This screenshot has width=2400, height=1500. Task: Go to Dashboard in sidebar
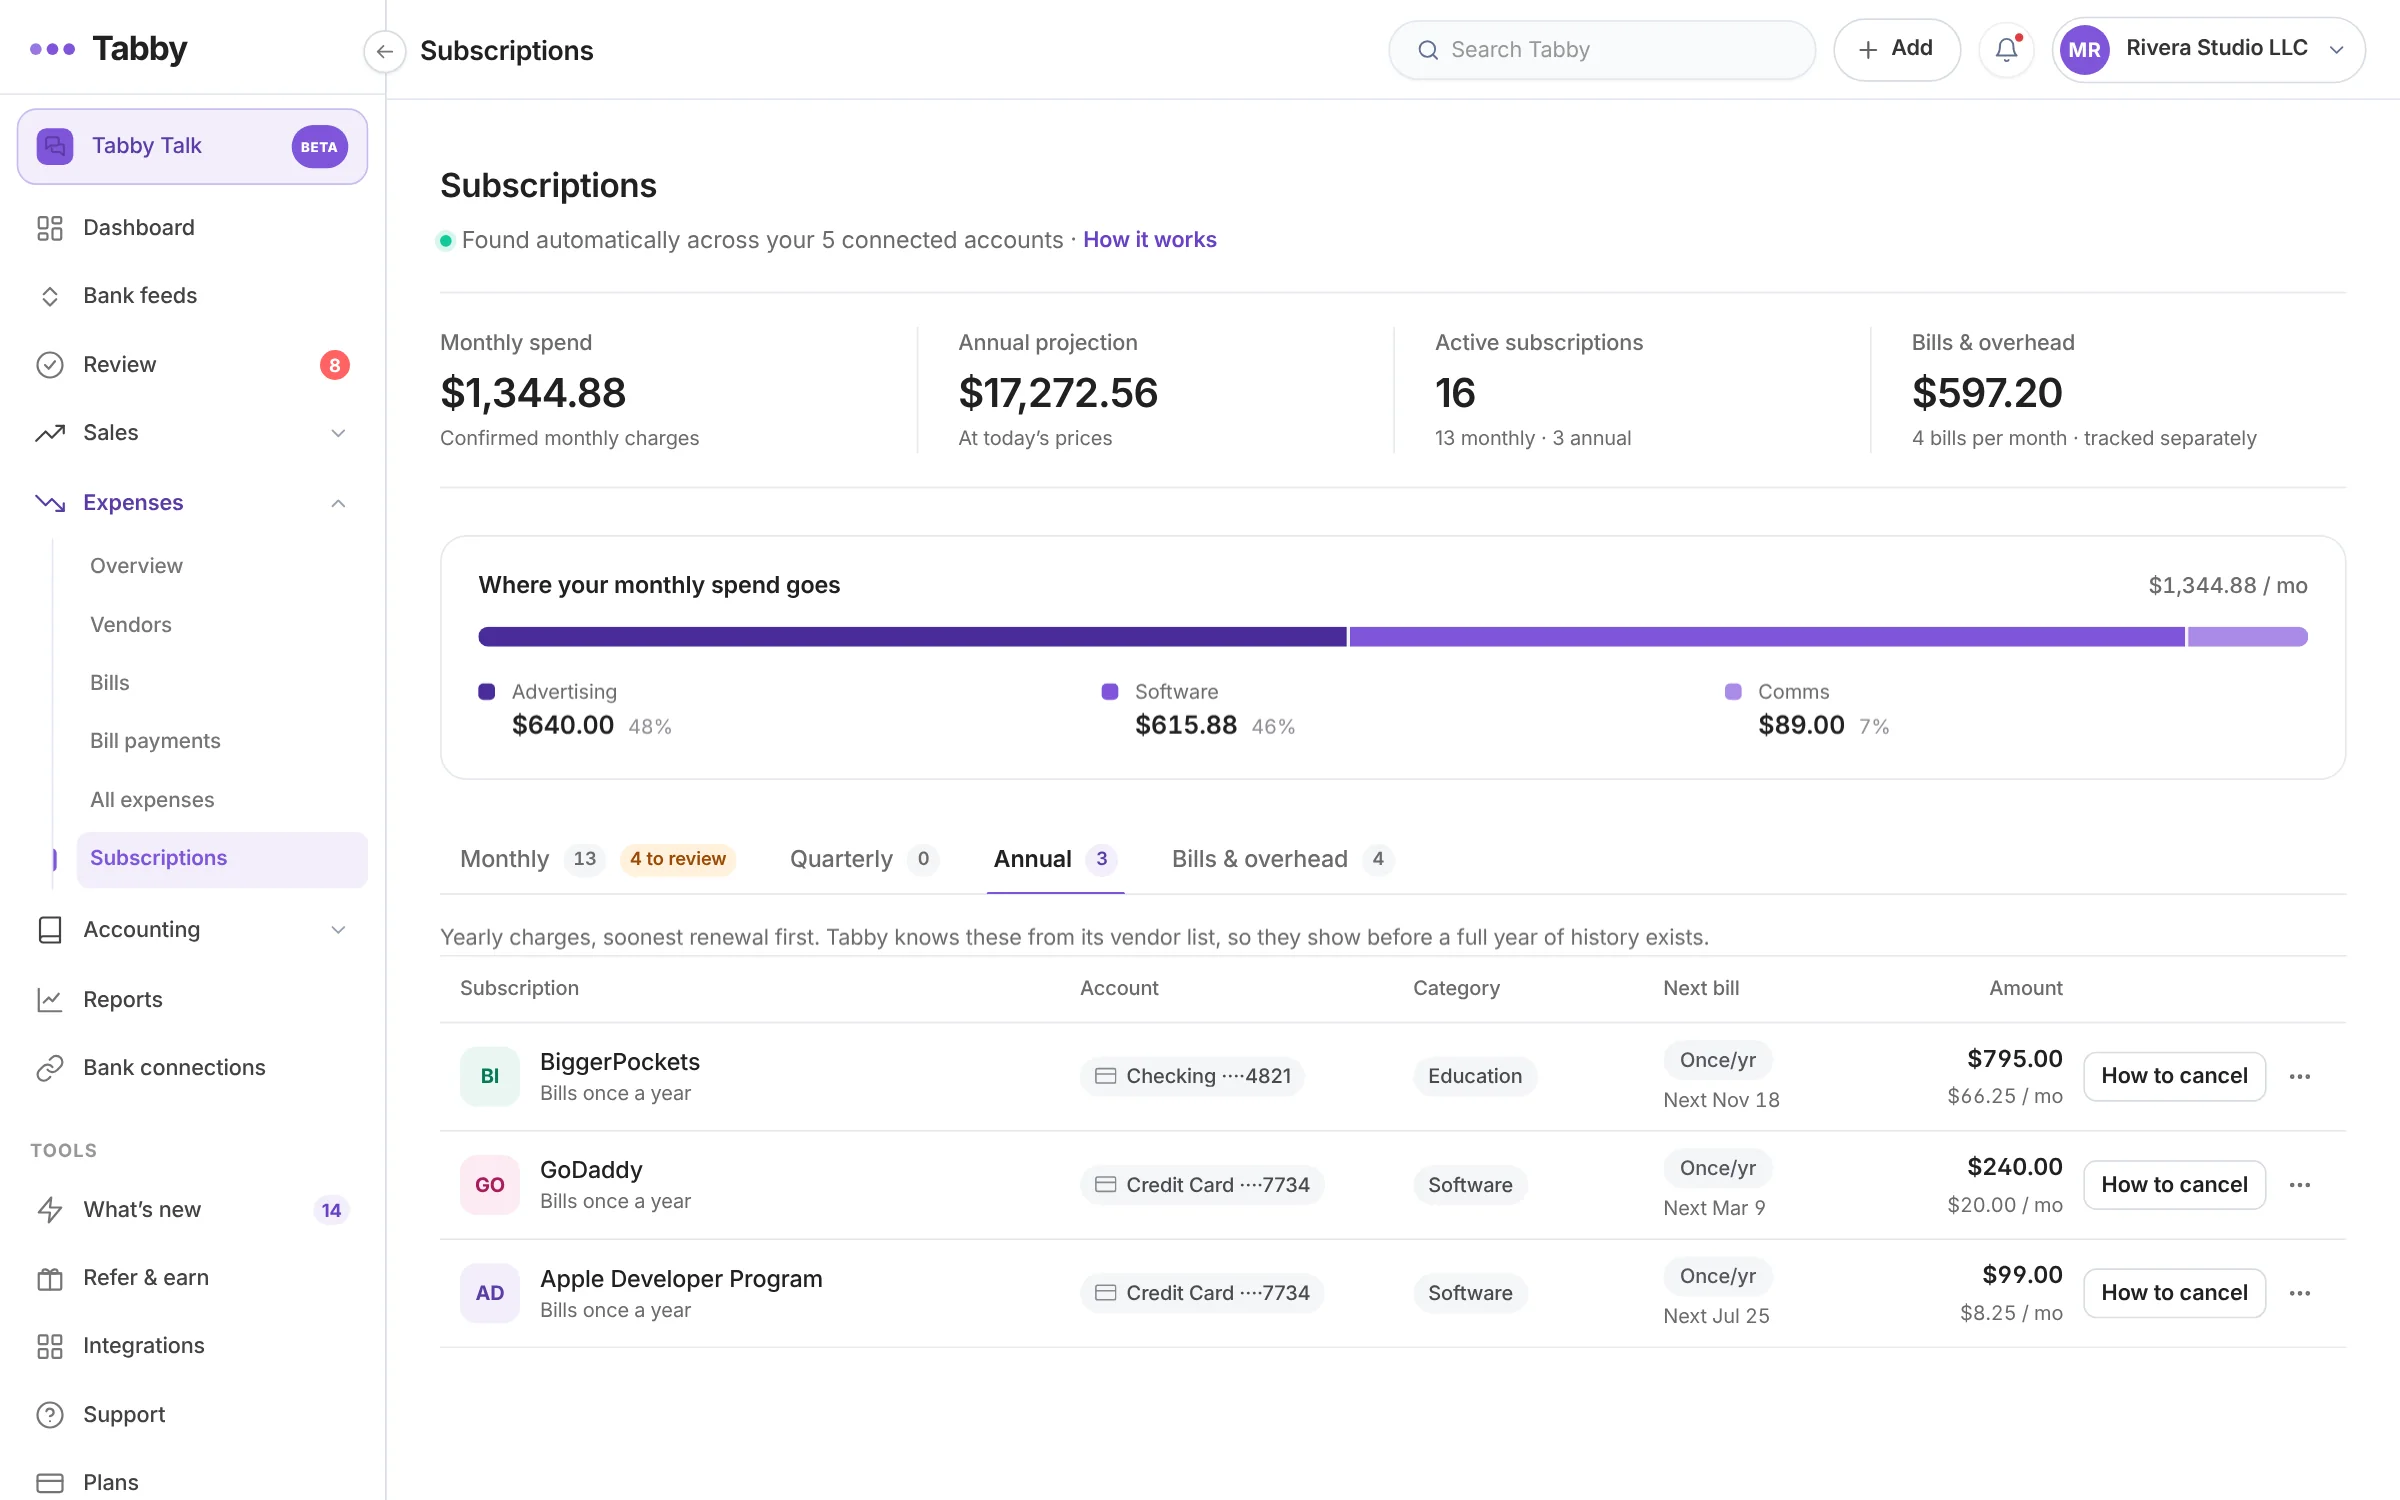(192, 228)
